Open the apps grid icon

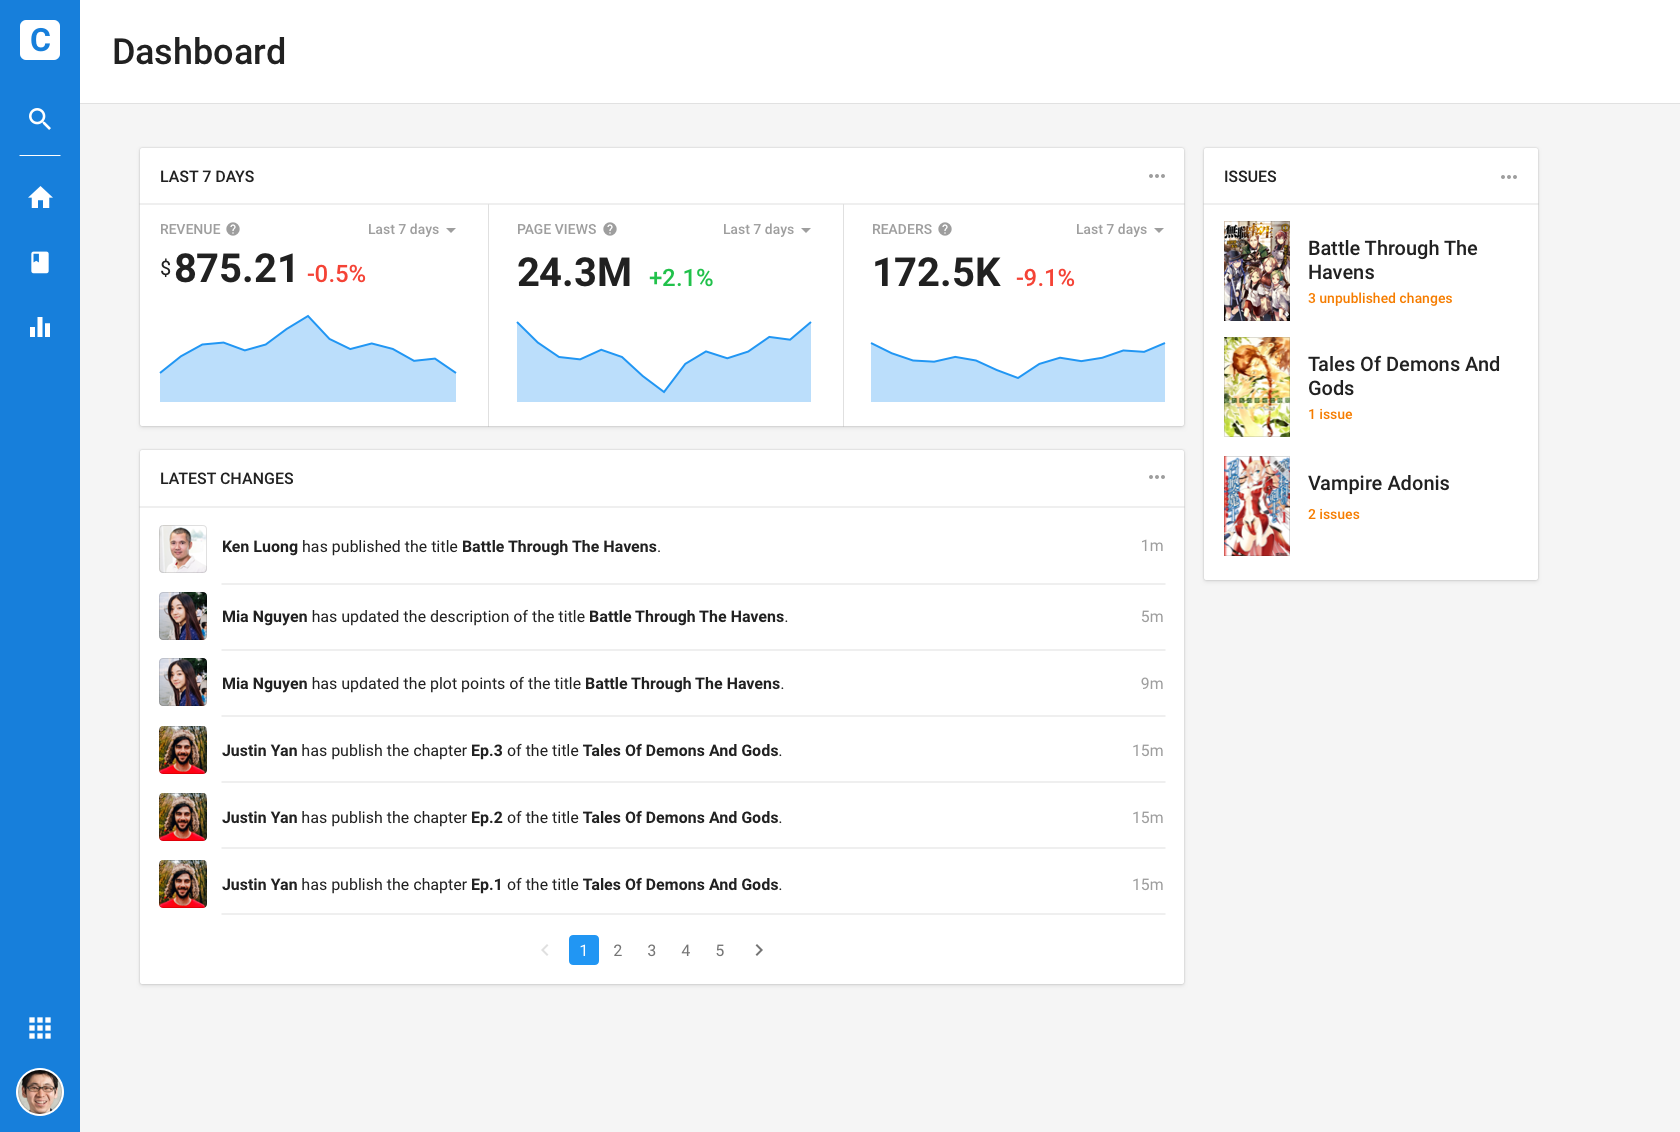click(x=40, y=1028)
